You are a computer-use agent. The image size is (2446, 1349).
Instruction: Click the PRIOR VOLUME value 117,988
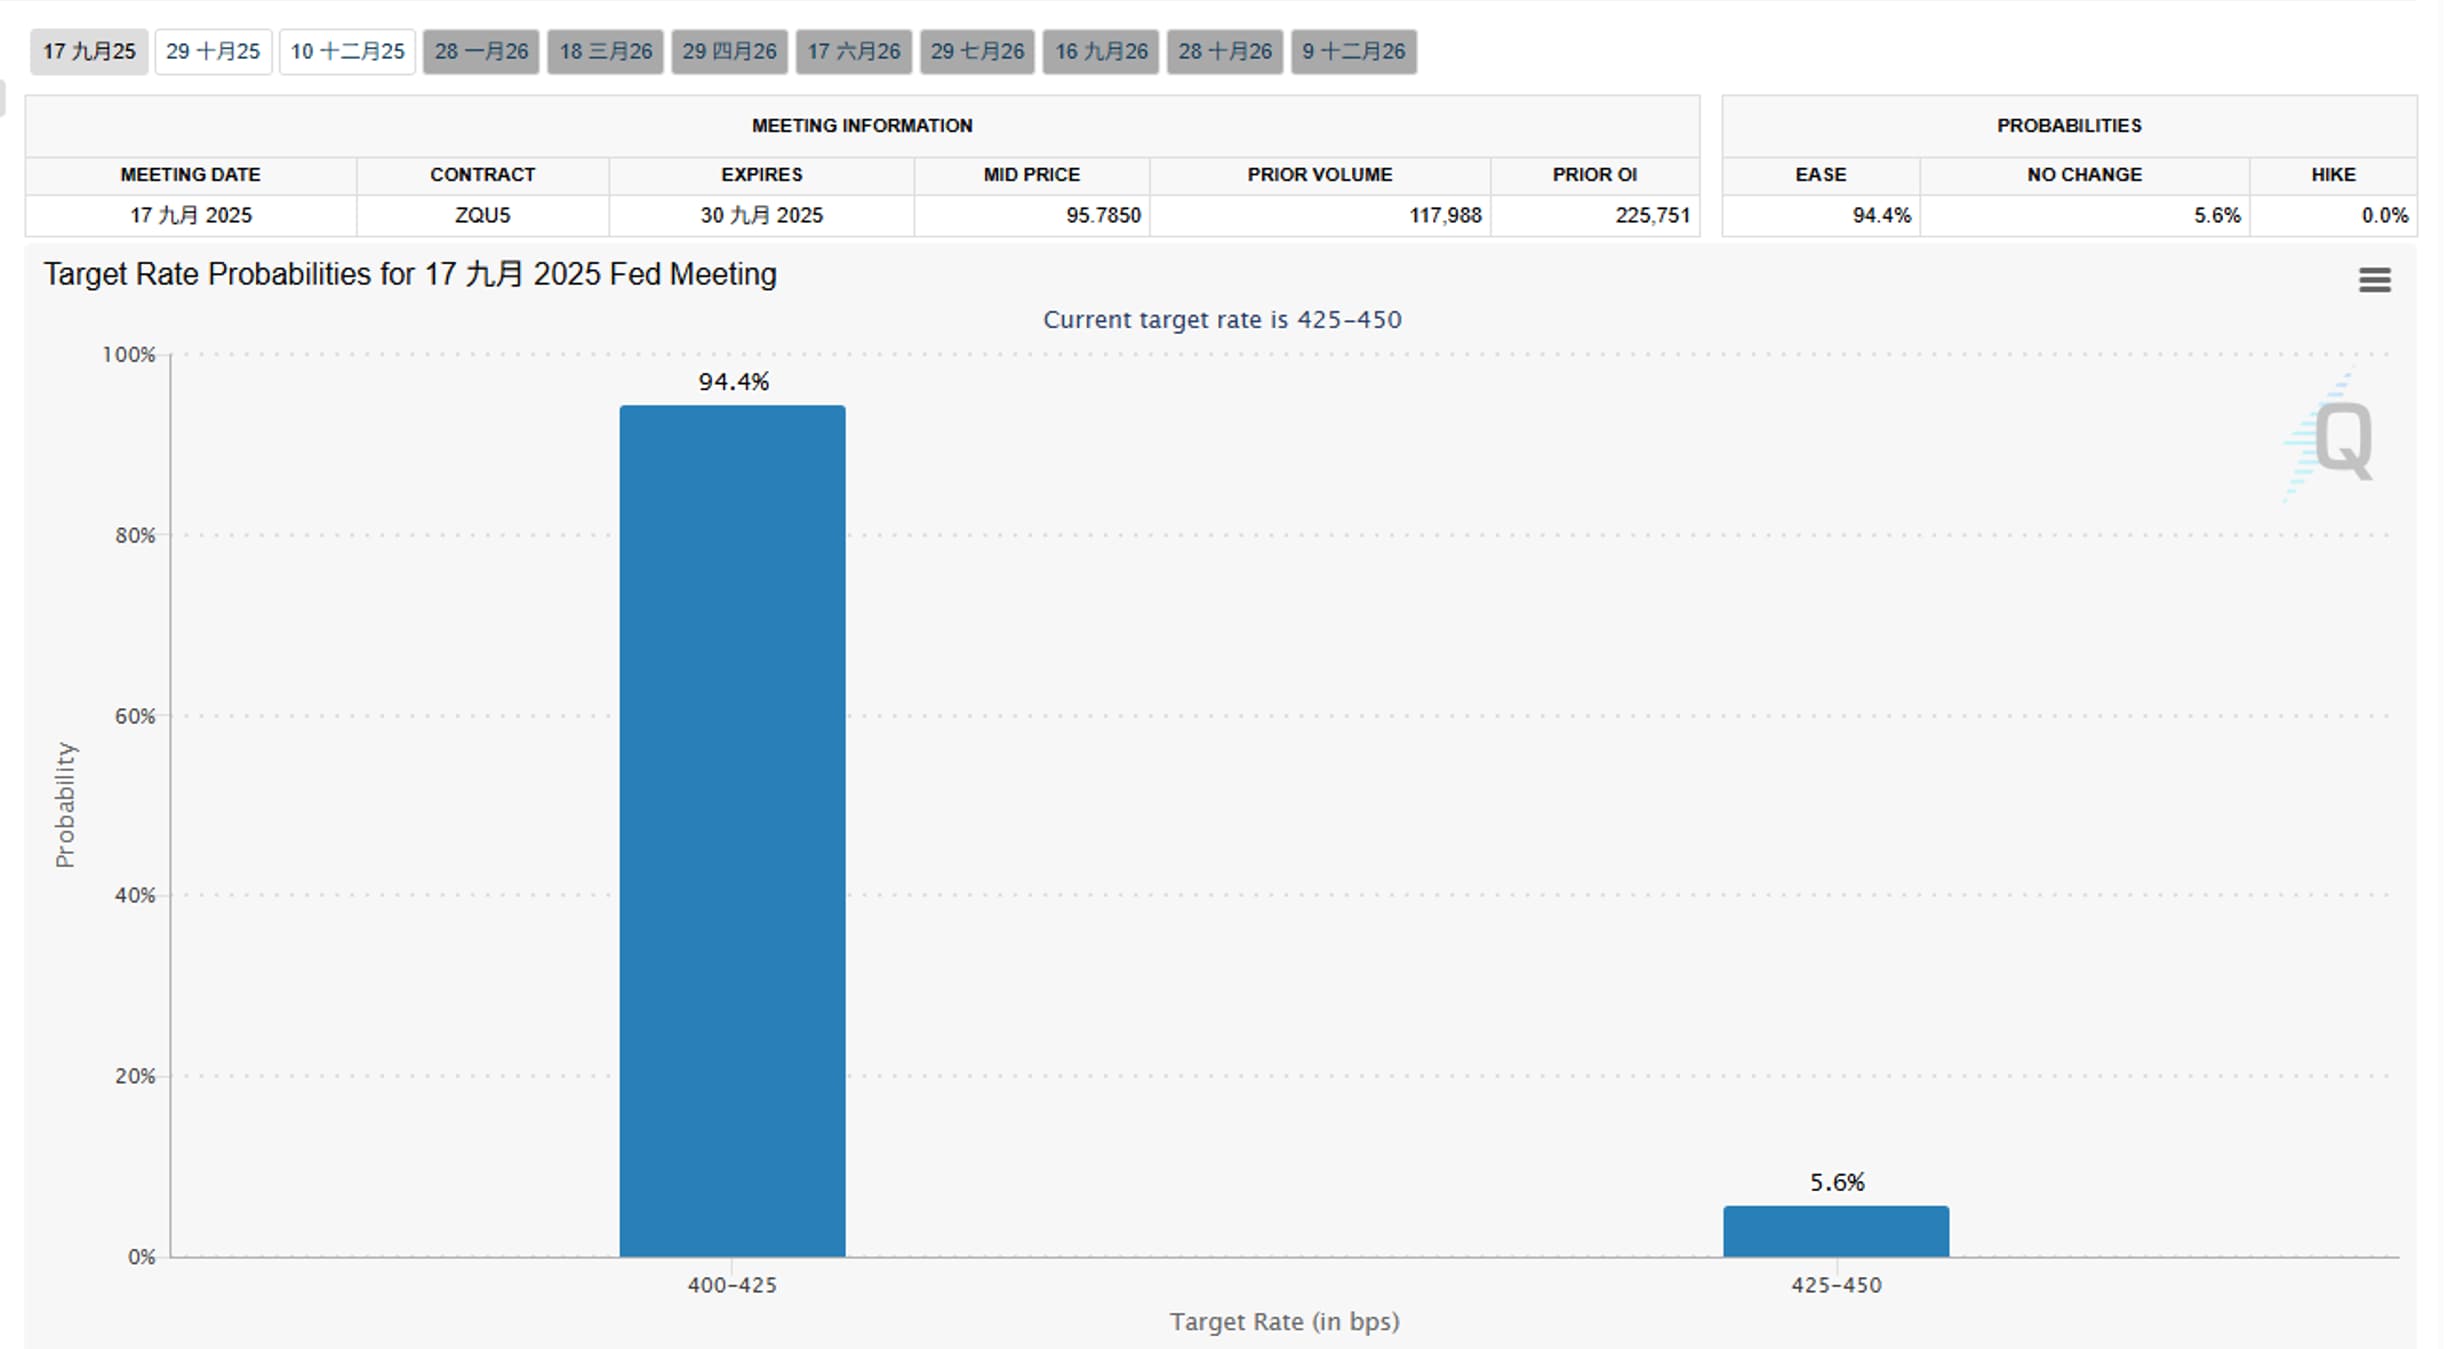(x=1444, y=215)
